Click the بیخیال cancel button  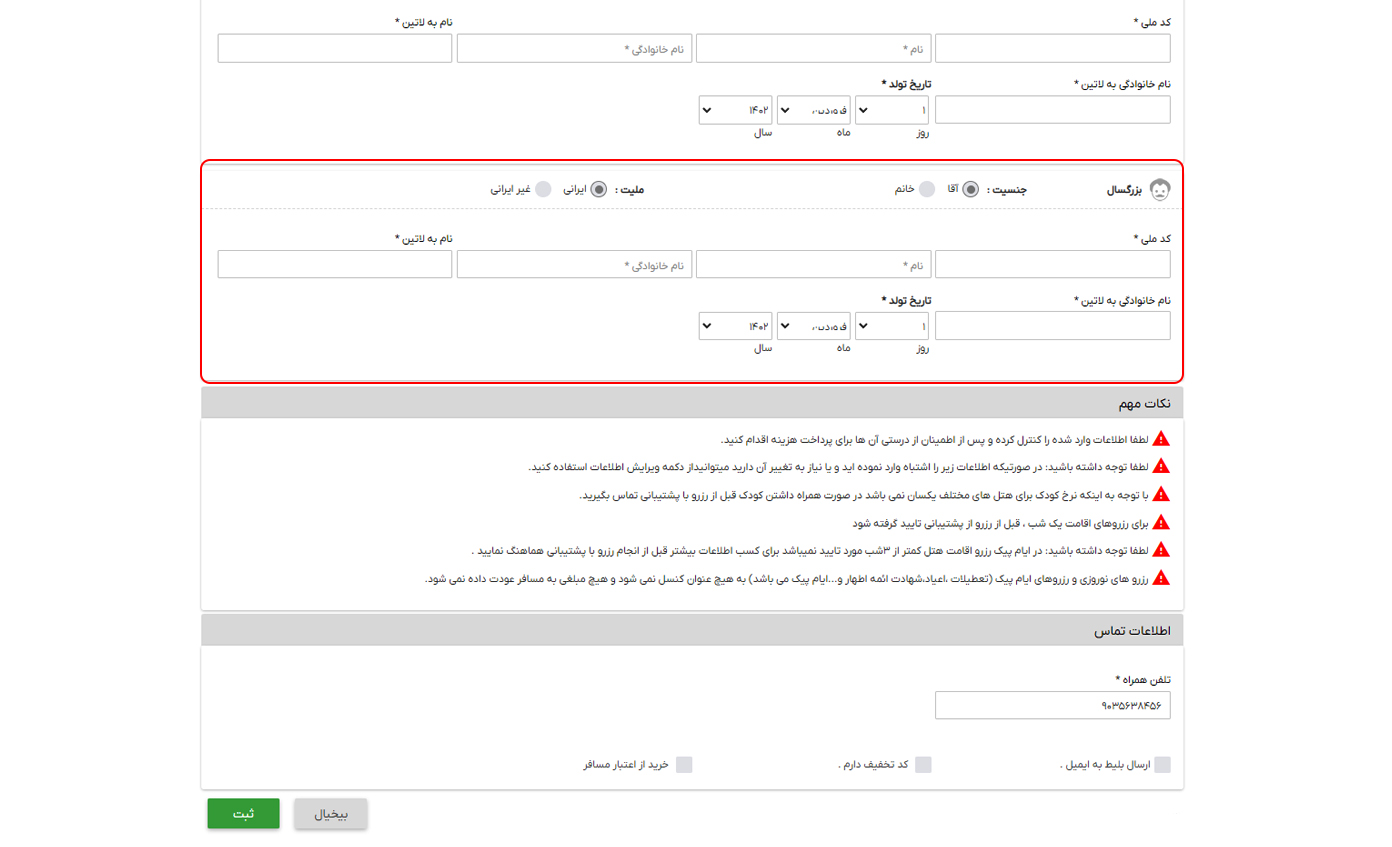coord(330,813)
